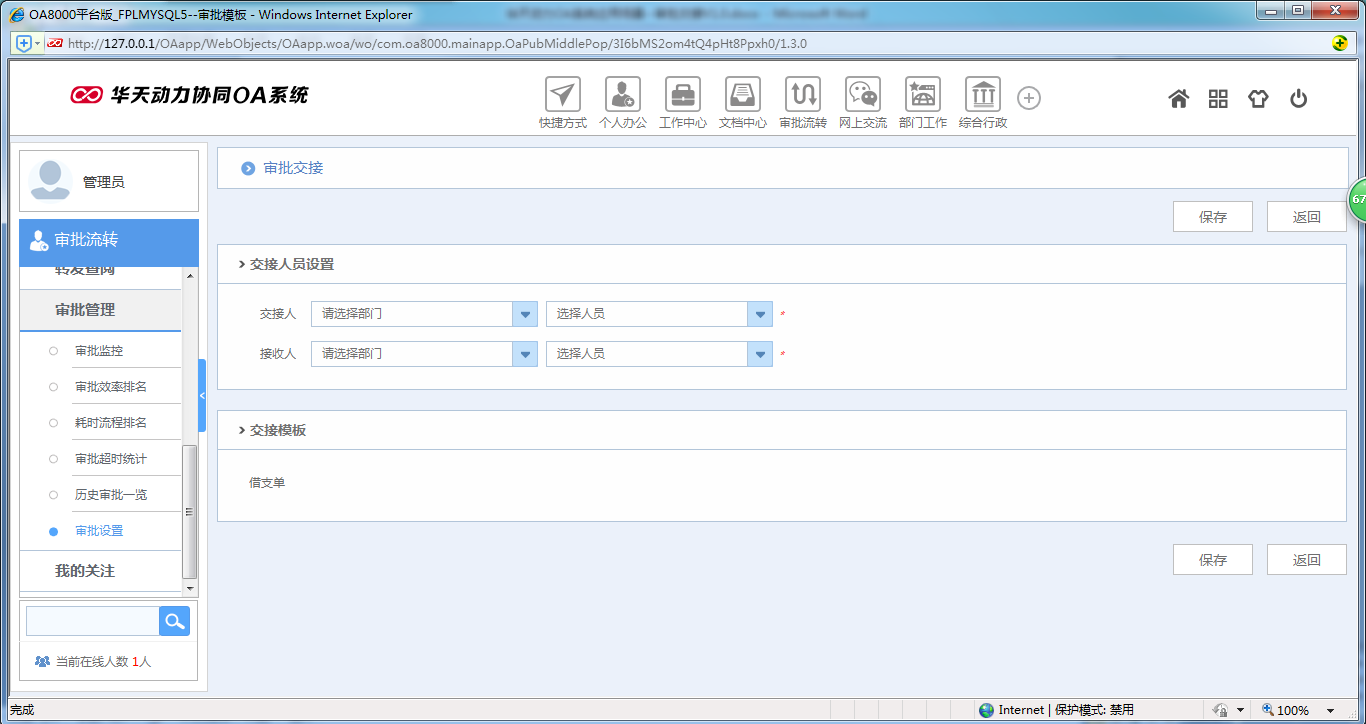This screenshot has height=724, width=1366.
Task: Open the 综合行政 administration icon
Action: [x=983, y=96]
